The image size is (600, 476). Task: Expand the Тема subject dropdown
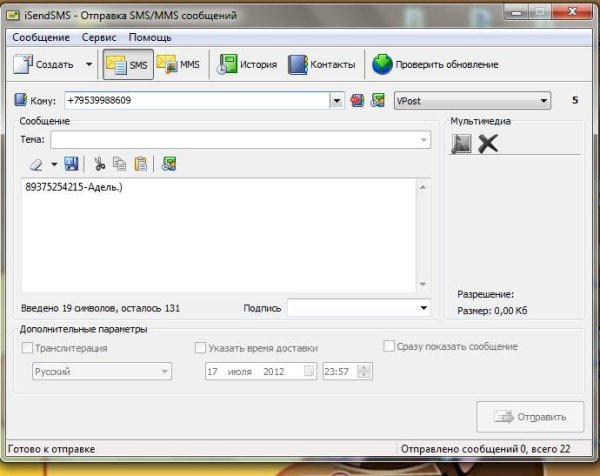point(423,140)
